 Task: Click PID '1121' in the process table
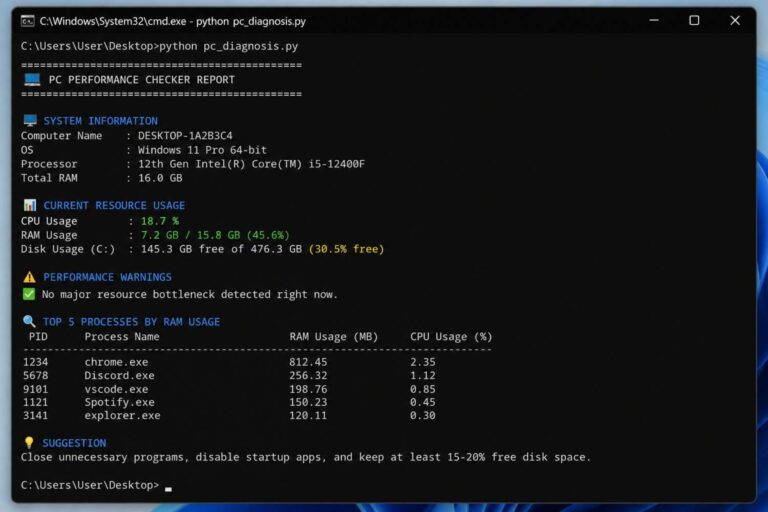tap(36, 402)
